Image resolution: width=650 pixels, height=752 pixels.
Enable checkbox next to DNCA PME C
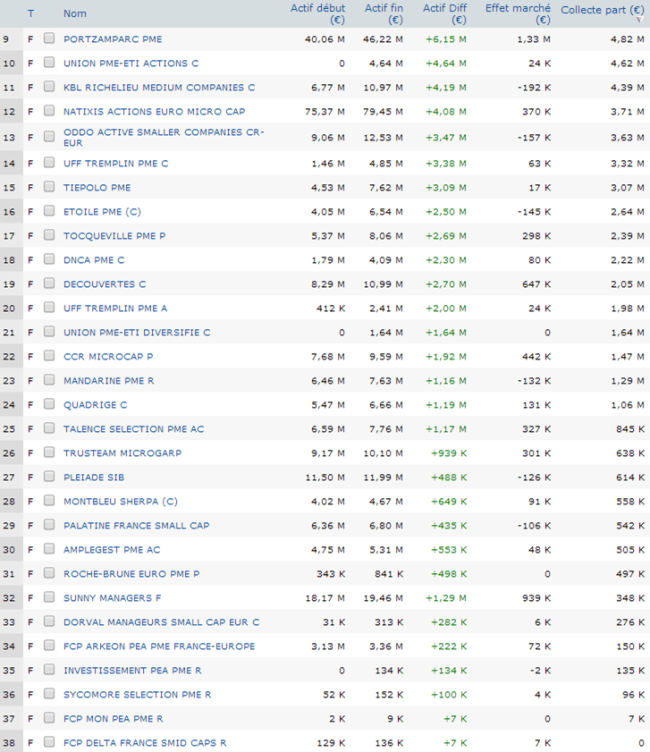pyautogui.click(x=49, y=259)
